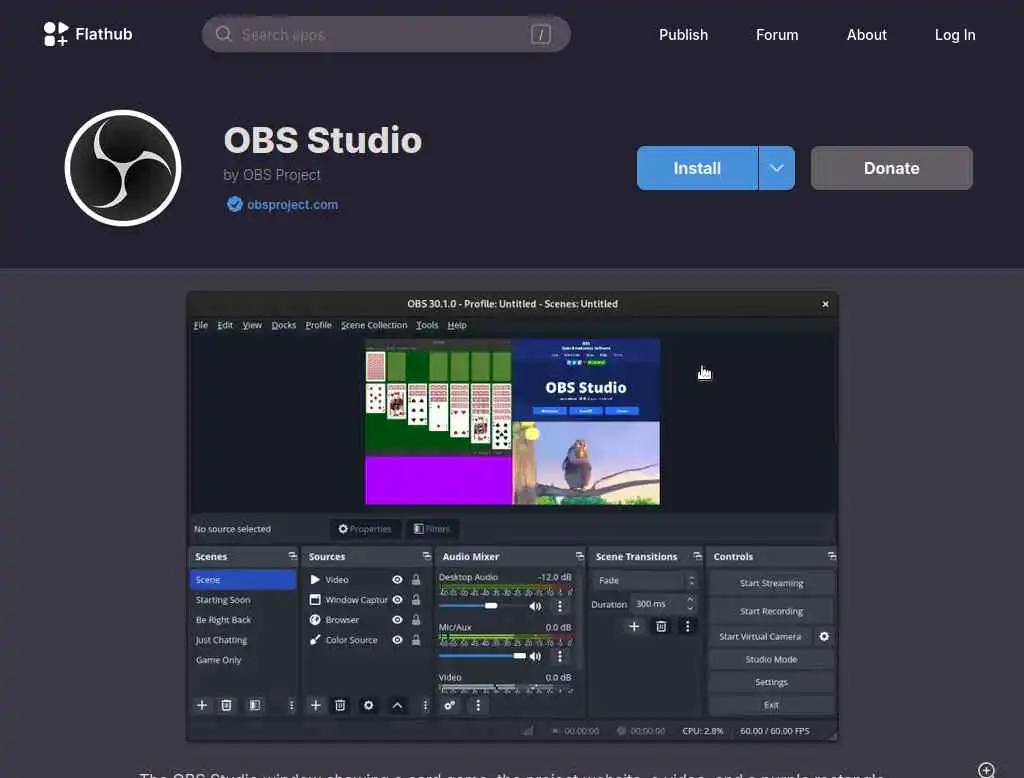
Task: Open the Scene Collection menu
Action: coord(374,325)
